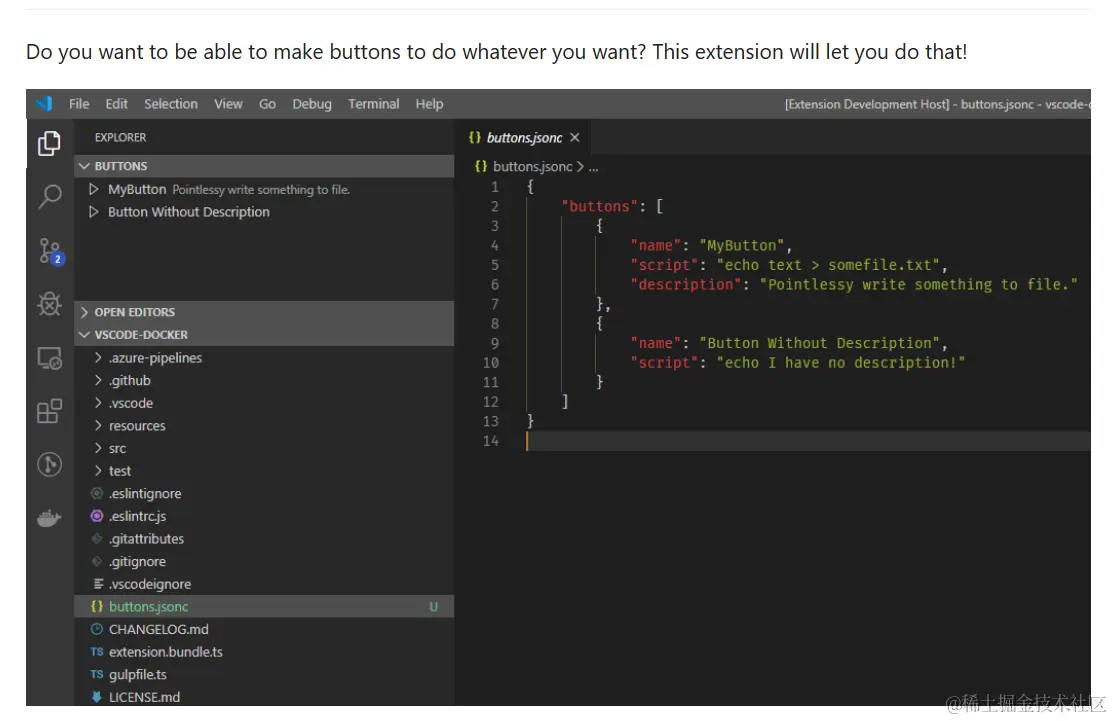
Task: Select buttons.jsonc in the file explorer
Action: (148, 607)
